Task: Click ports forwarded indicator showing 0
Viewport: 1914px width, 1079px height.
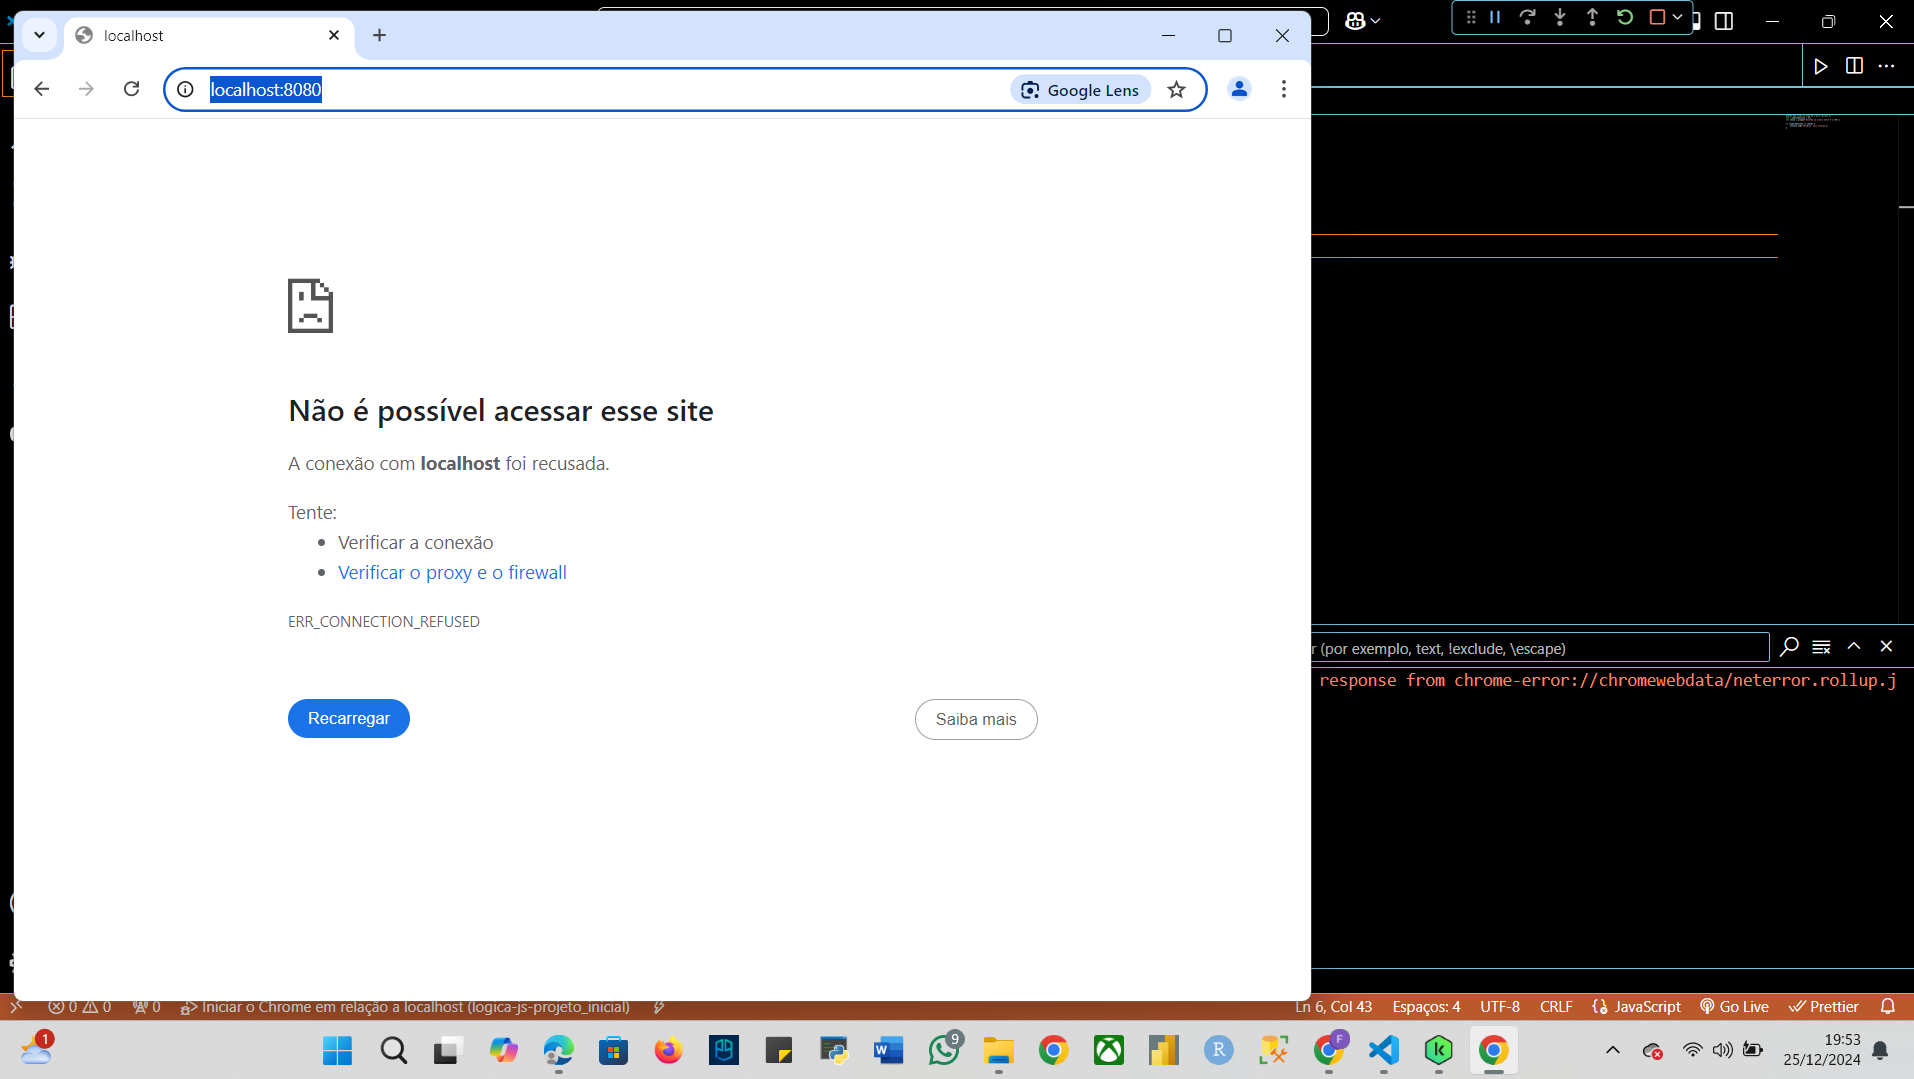Action: tap(147, 1007)
